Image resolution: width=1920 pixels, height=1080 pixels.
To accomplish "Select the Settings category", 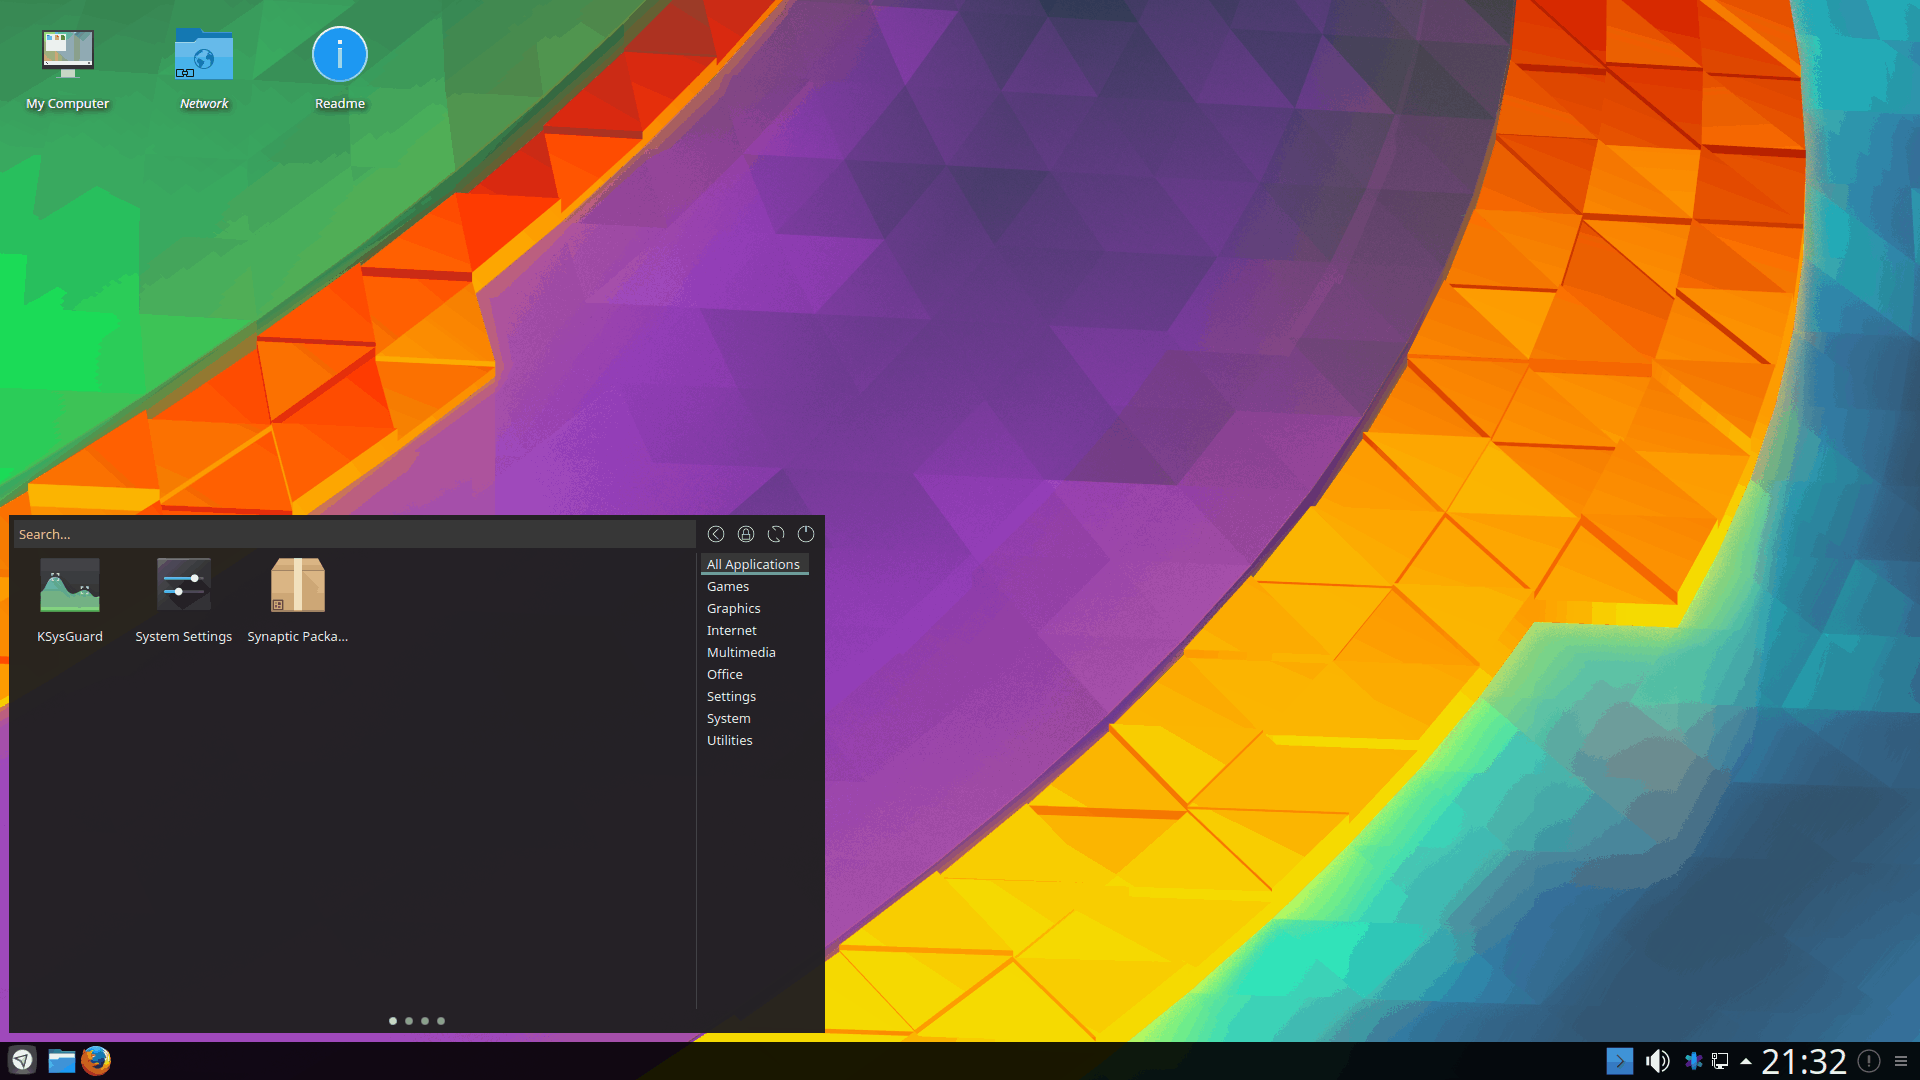I will (732, 696).
